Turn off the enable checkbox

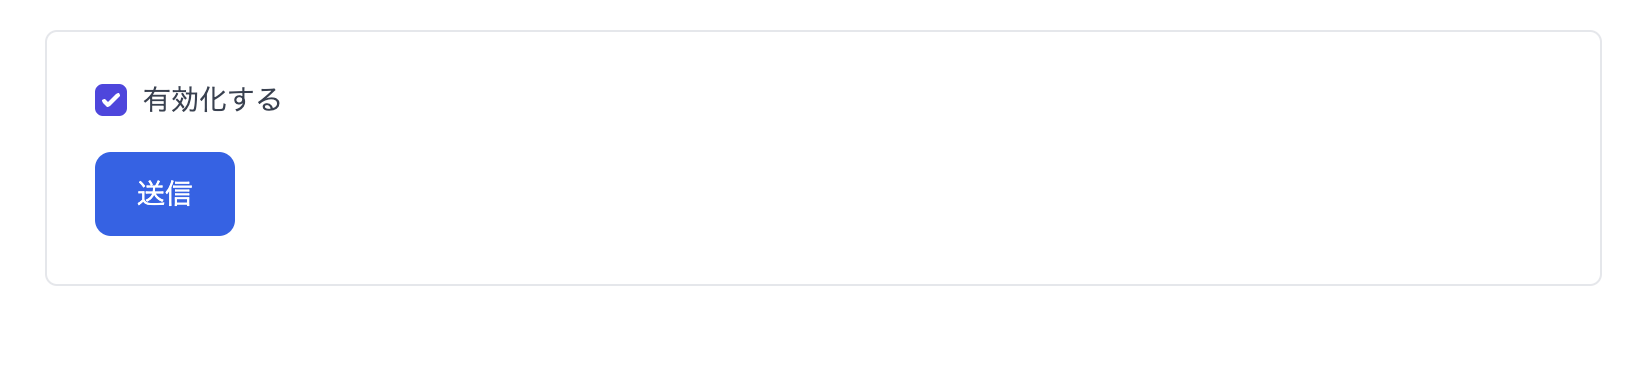tap(111, 100)
